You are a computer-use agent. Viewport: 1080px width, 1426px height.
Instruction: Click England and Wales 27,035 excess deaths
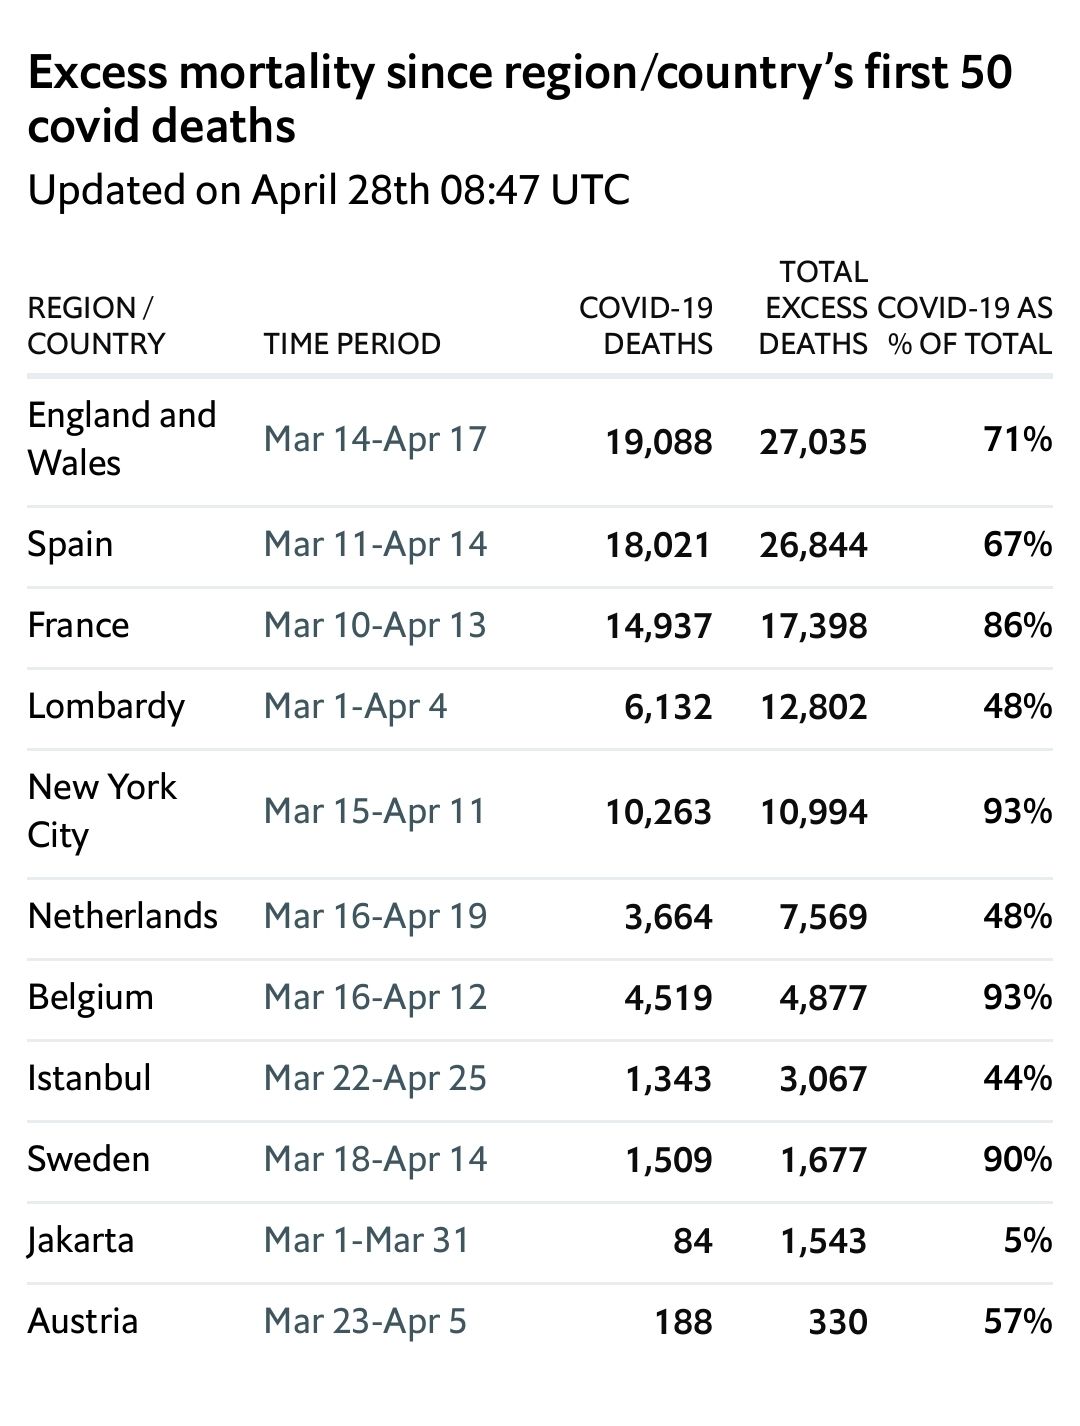coord(812,441)
